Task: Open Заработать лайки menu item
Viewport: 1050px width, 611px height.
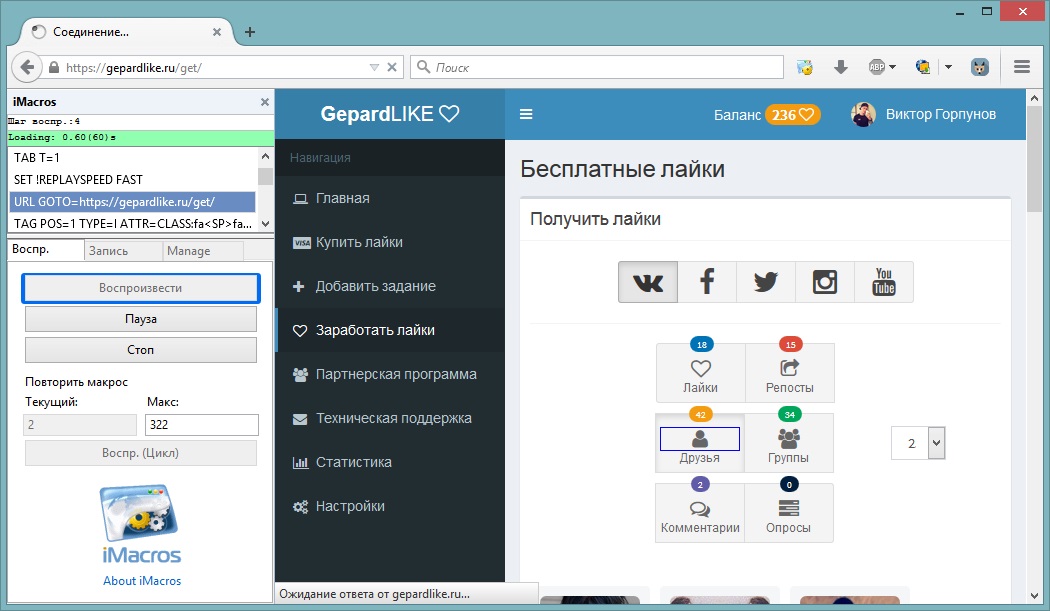Action: [x=390, y=330]
